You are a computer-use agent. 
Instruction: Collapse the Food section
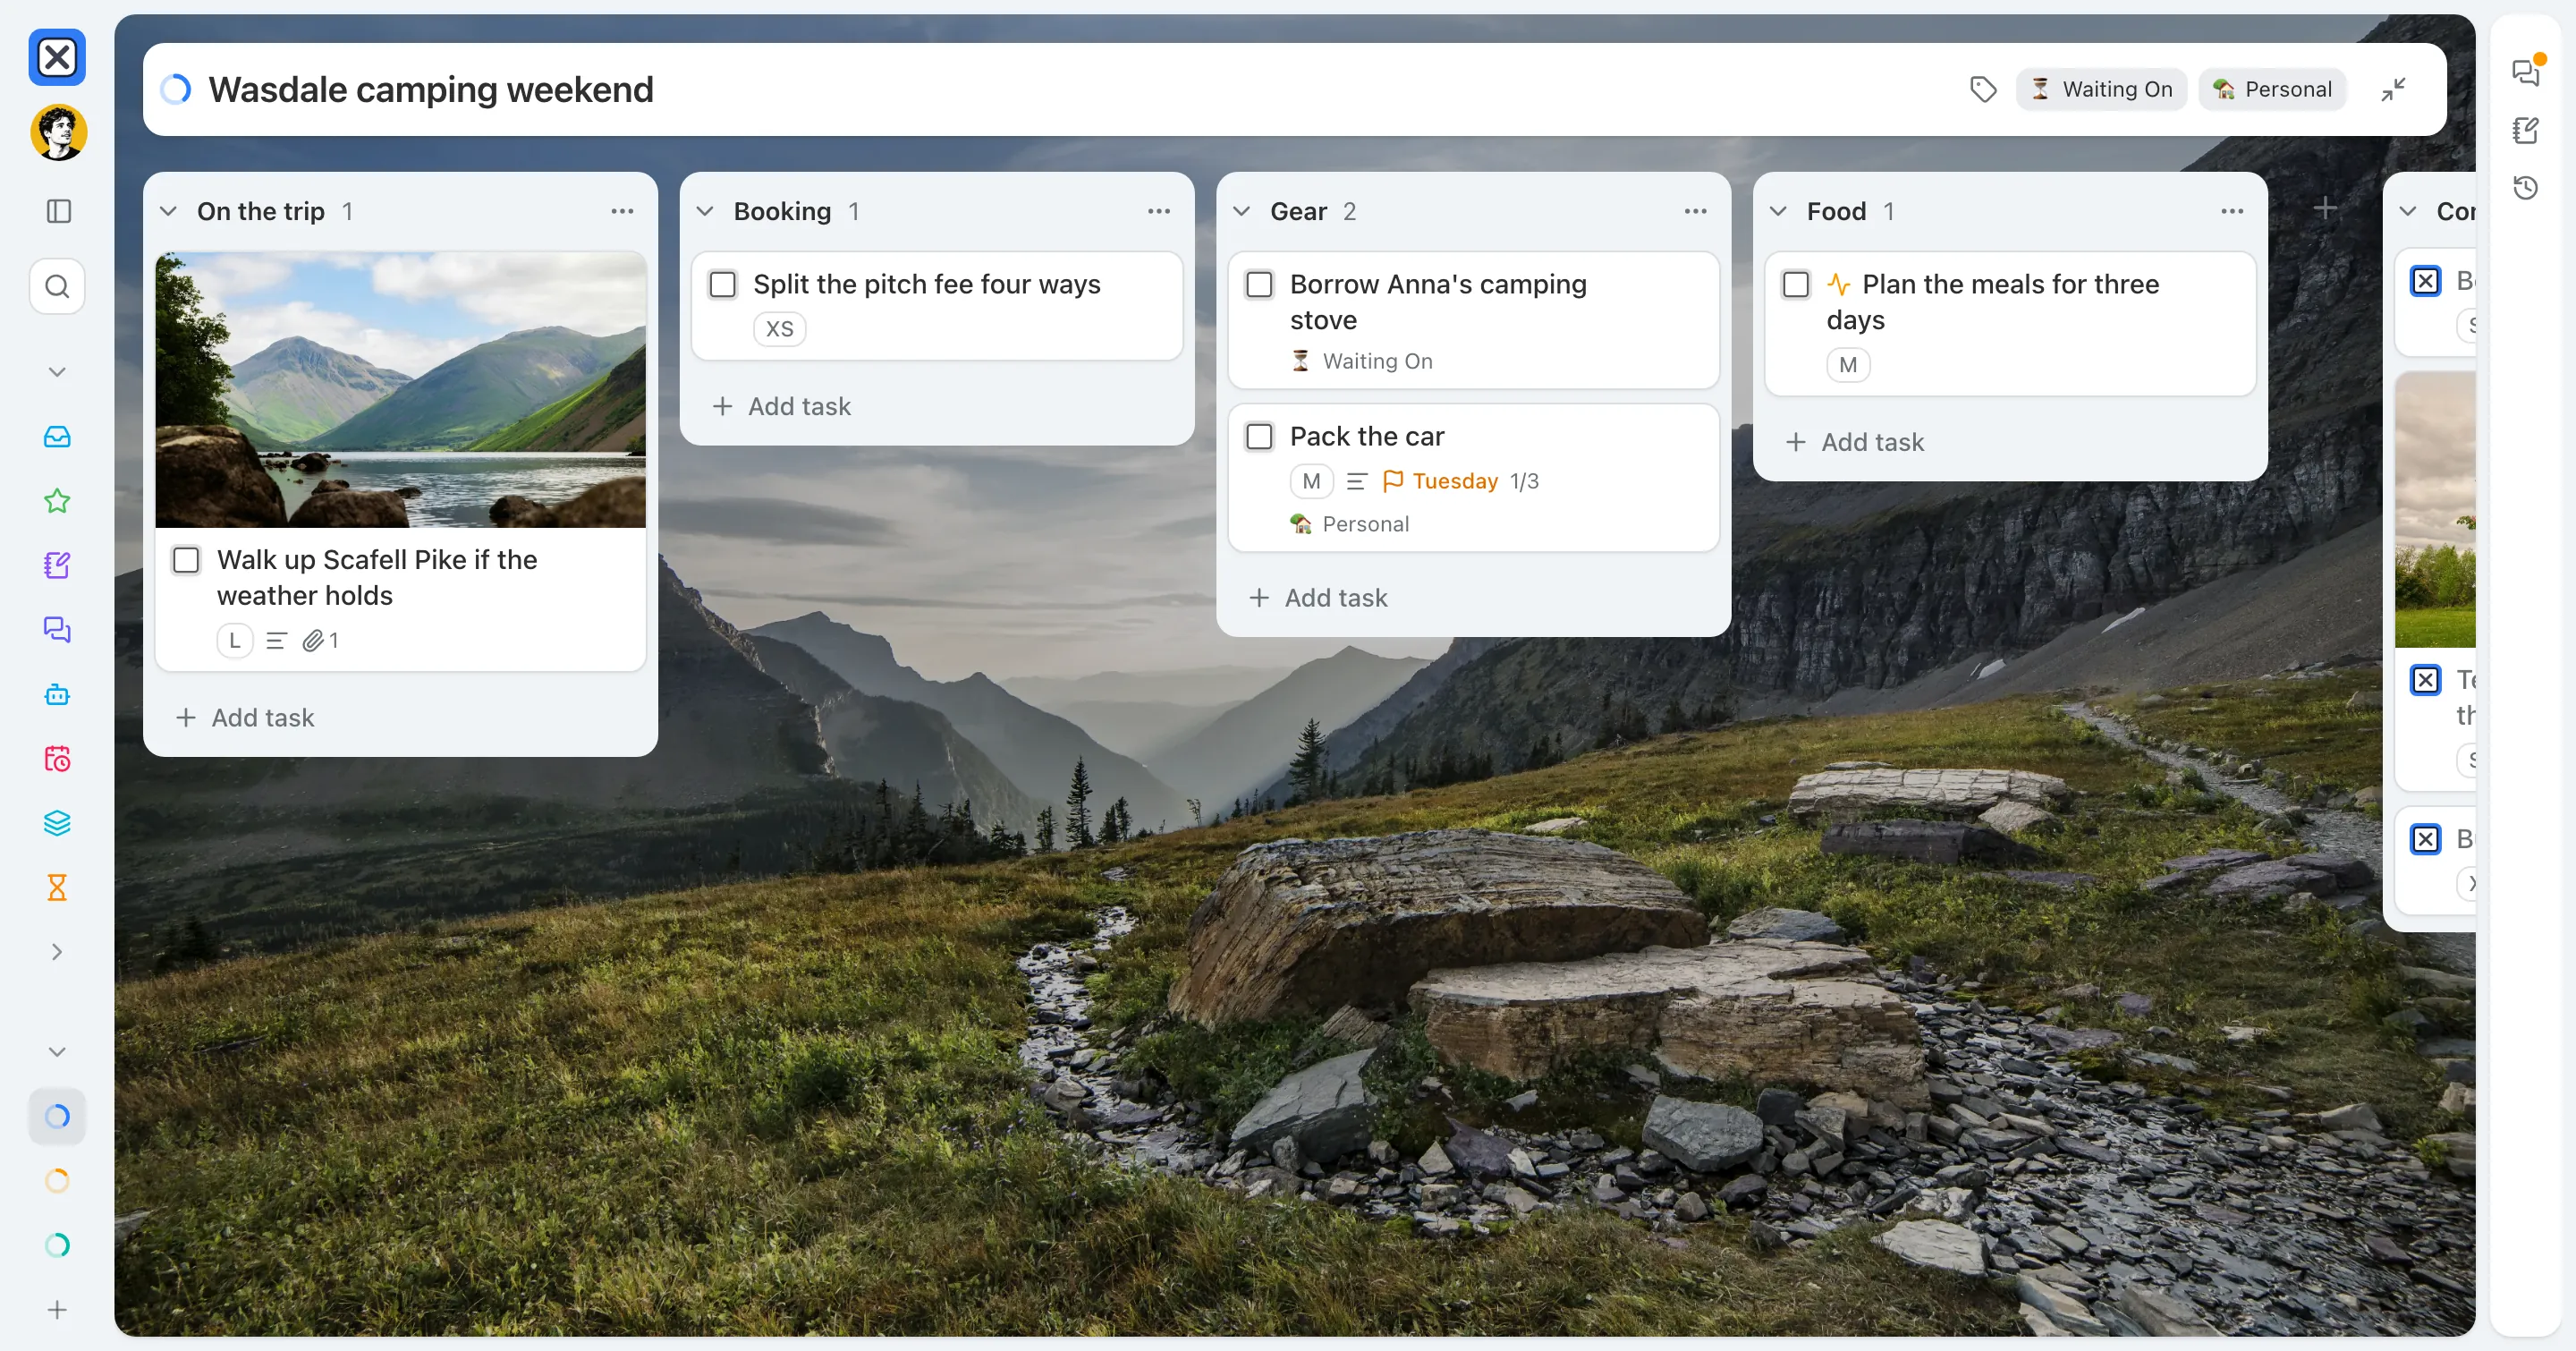1779,211
